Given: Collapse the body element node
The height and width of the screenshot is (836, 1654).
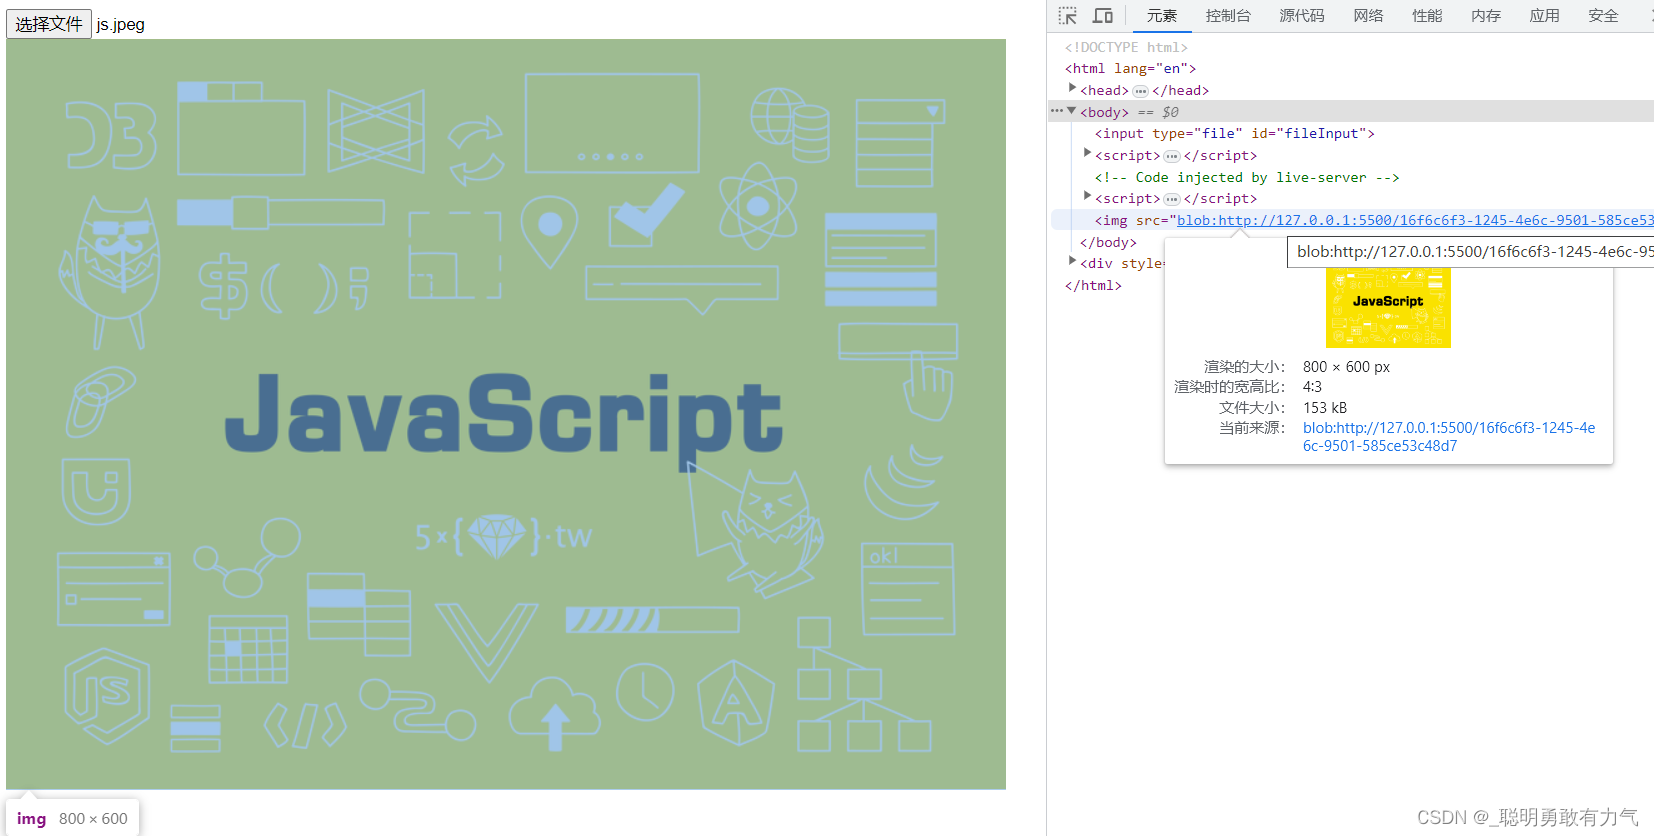Looking at the screenshot, I should pyautogui.click(x=1072, y=111).
